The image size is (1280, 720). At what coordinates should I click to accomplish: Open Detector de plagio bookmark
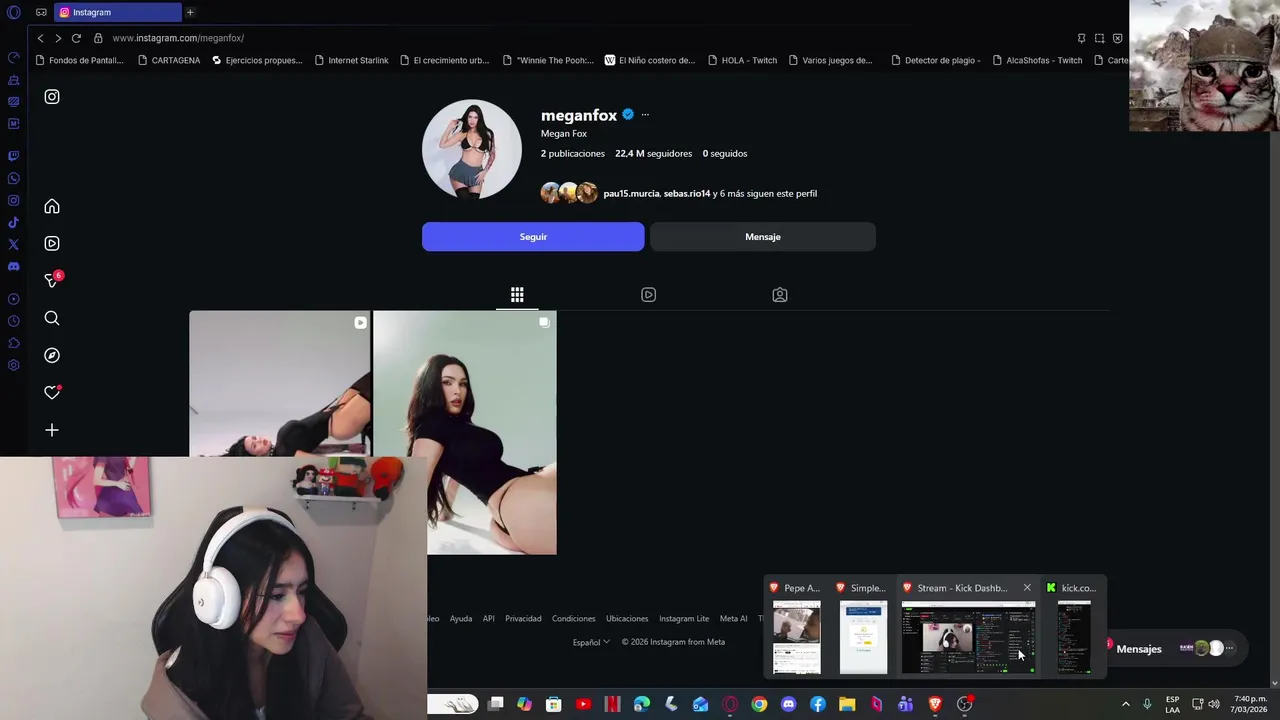pos(934,60)
